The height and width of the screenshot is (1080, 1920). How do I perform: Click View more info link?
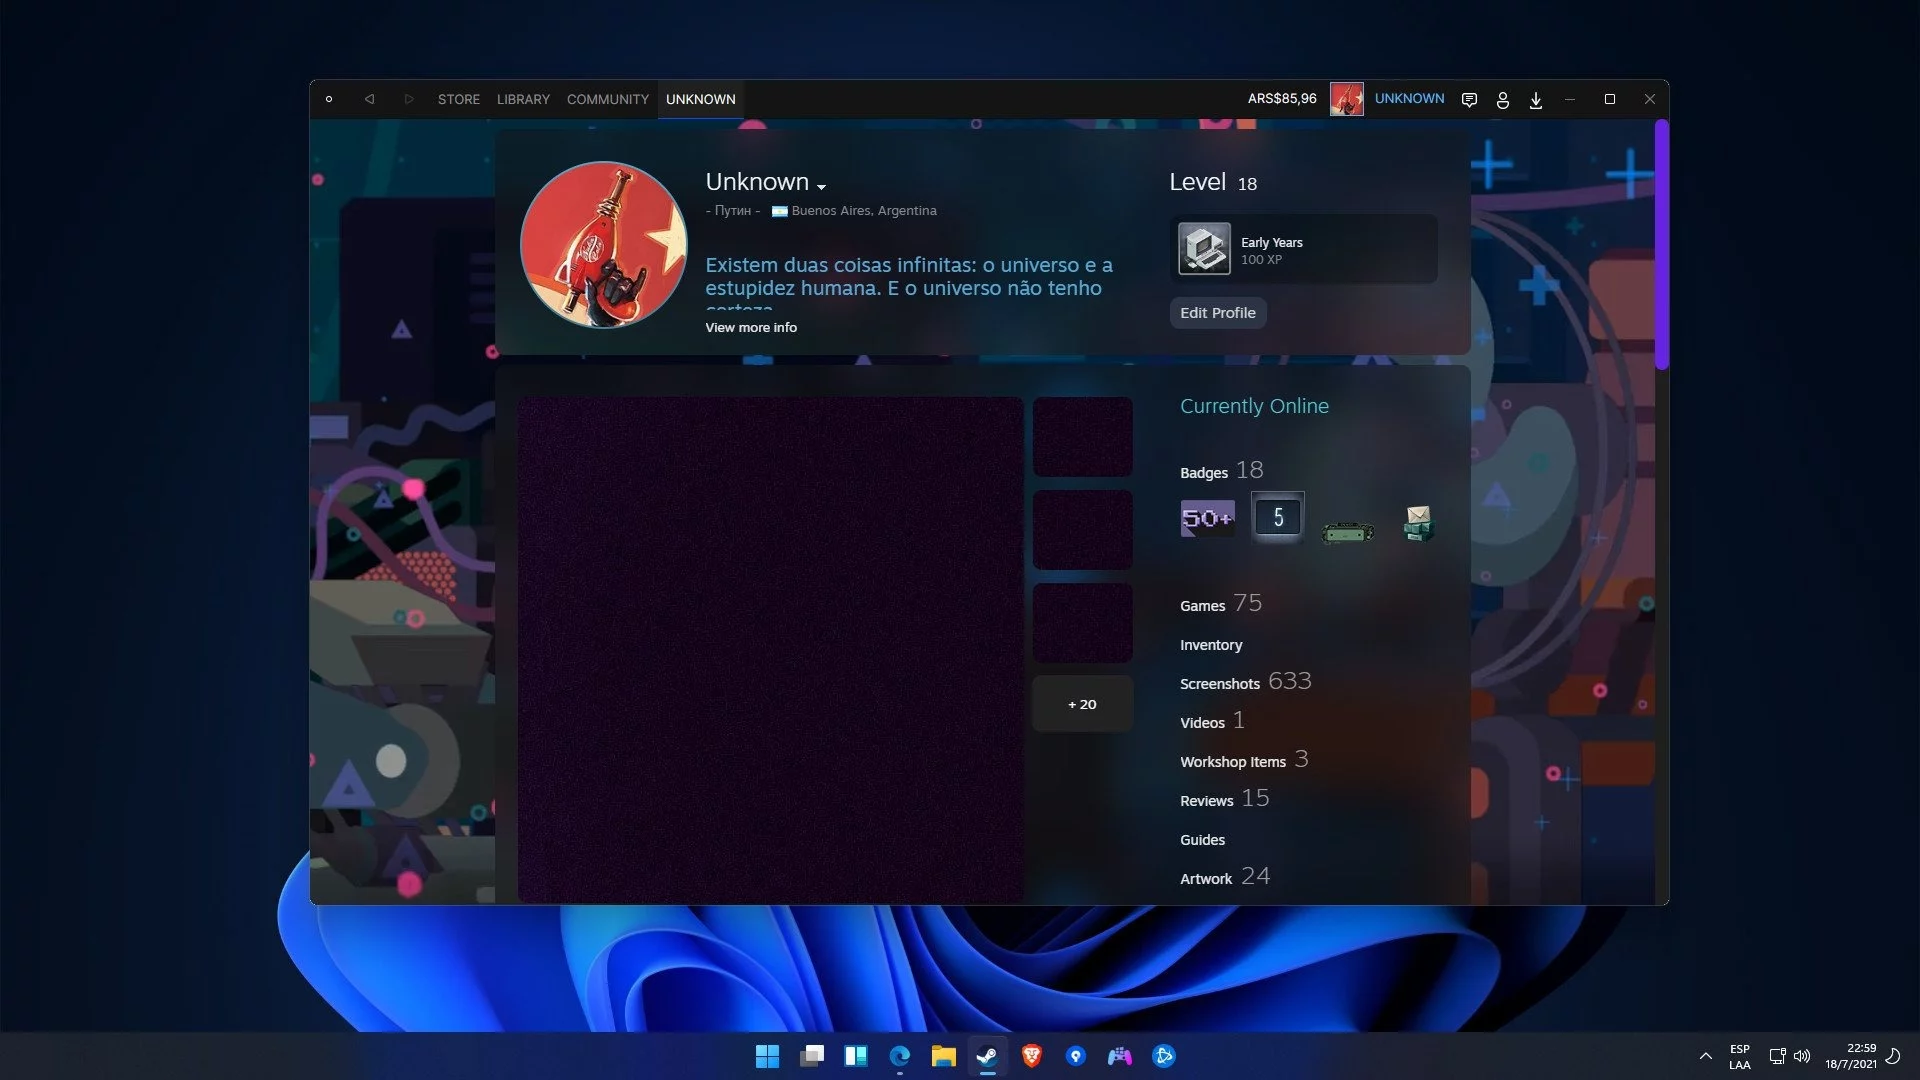click(751, 327)
